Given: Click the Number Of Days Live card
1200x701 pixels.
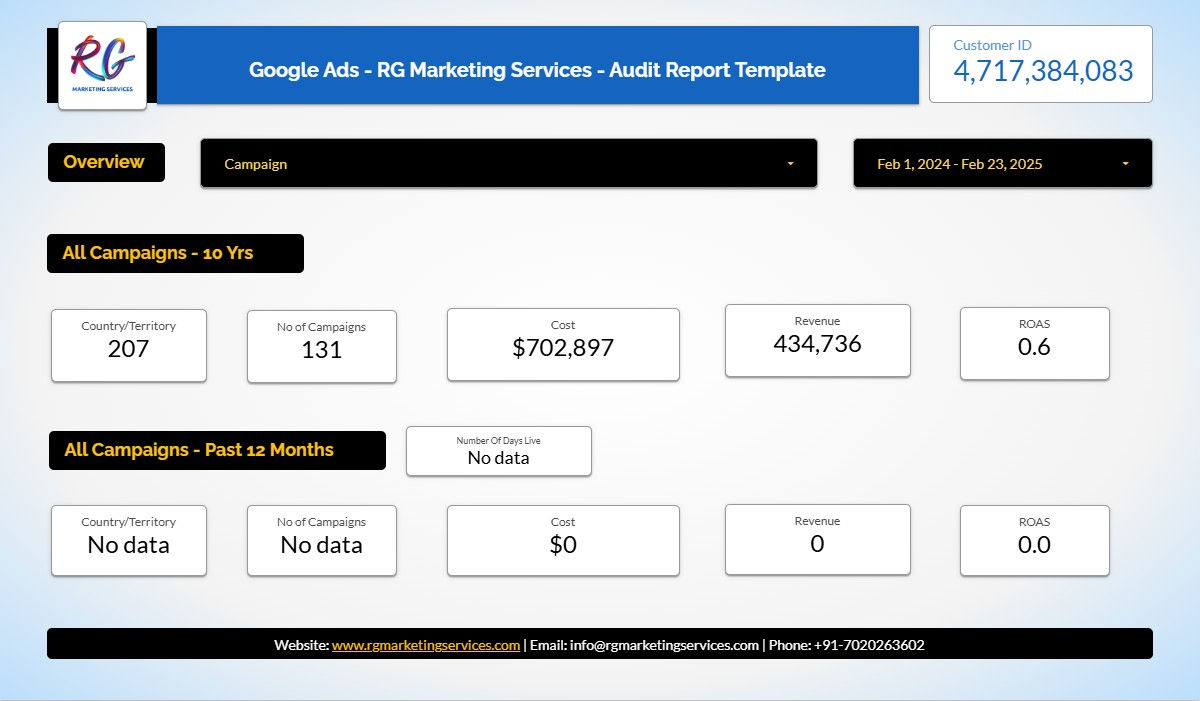Looking at the screenshot, I should point(498,450).
